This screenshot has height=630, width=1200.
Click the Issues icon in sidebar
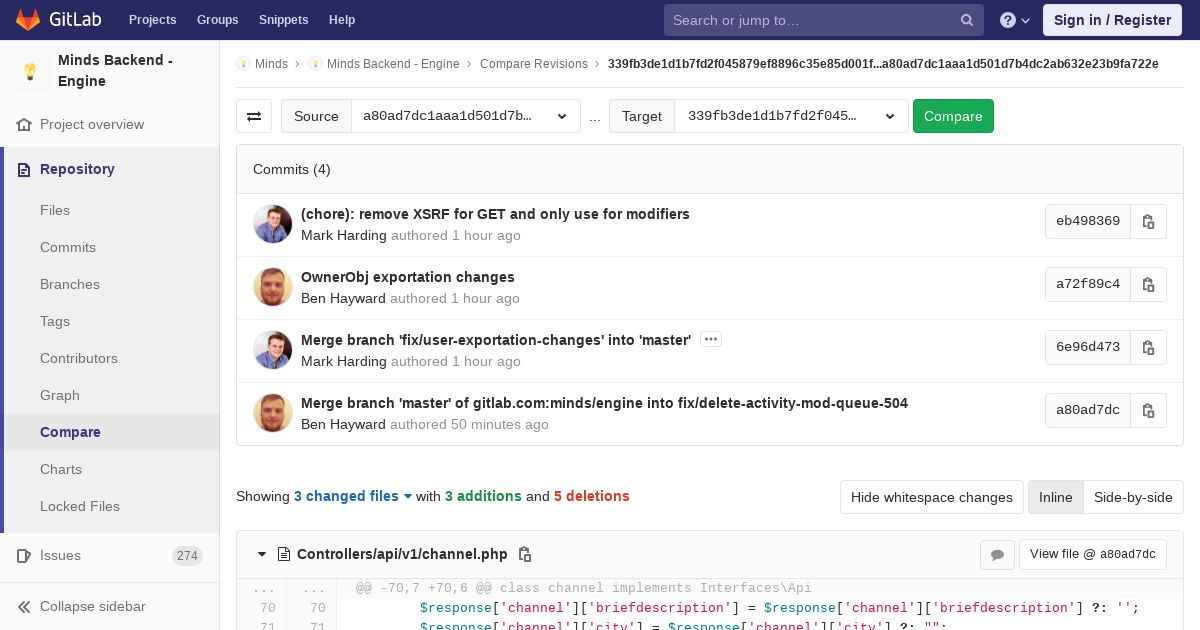(x=24, y=556)
